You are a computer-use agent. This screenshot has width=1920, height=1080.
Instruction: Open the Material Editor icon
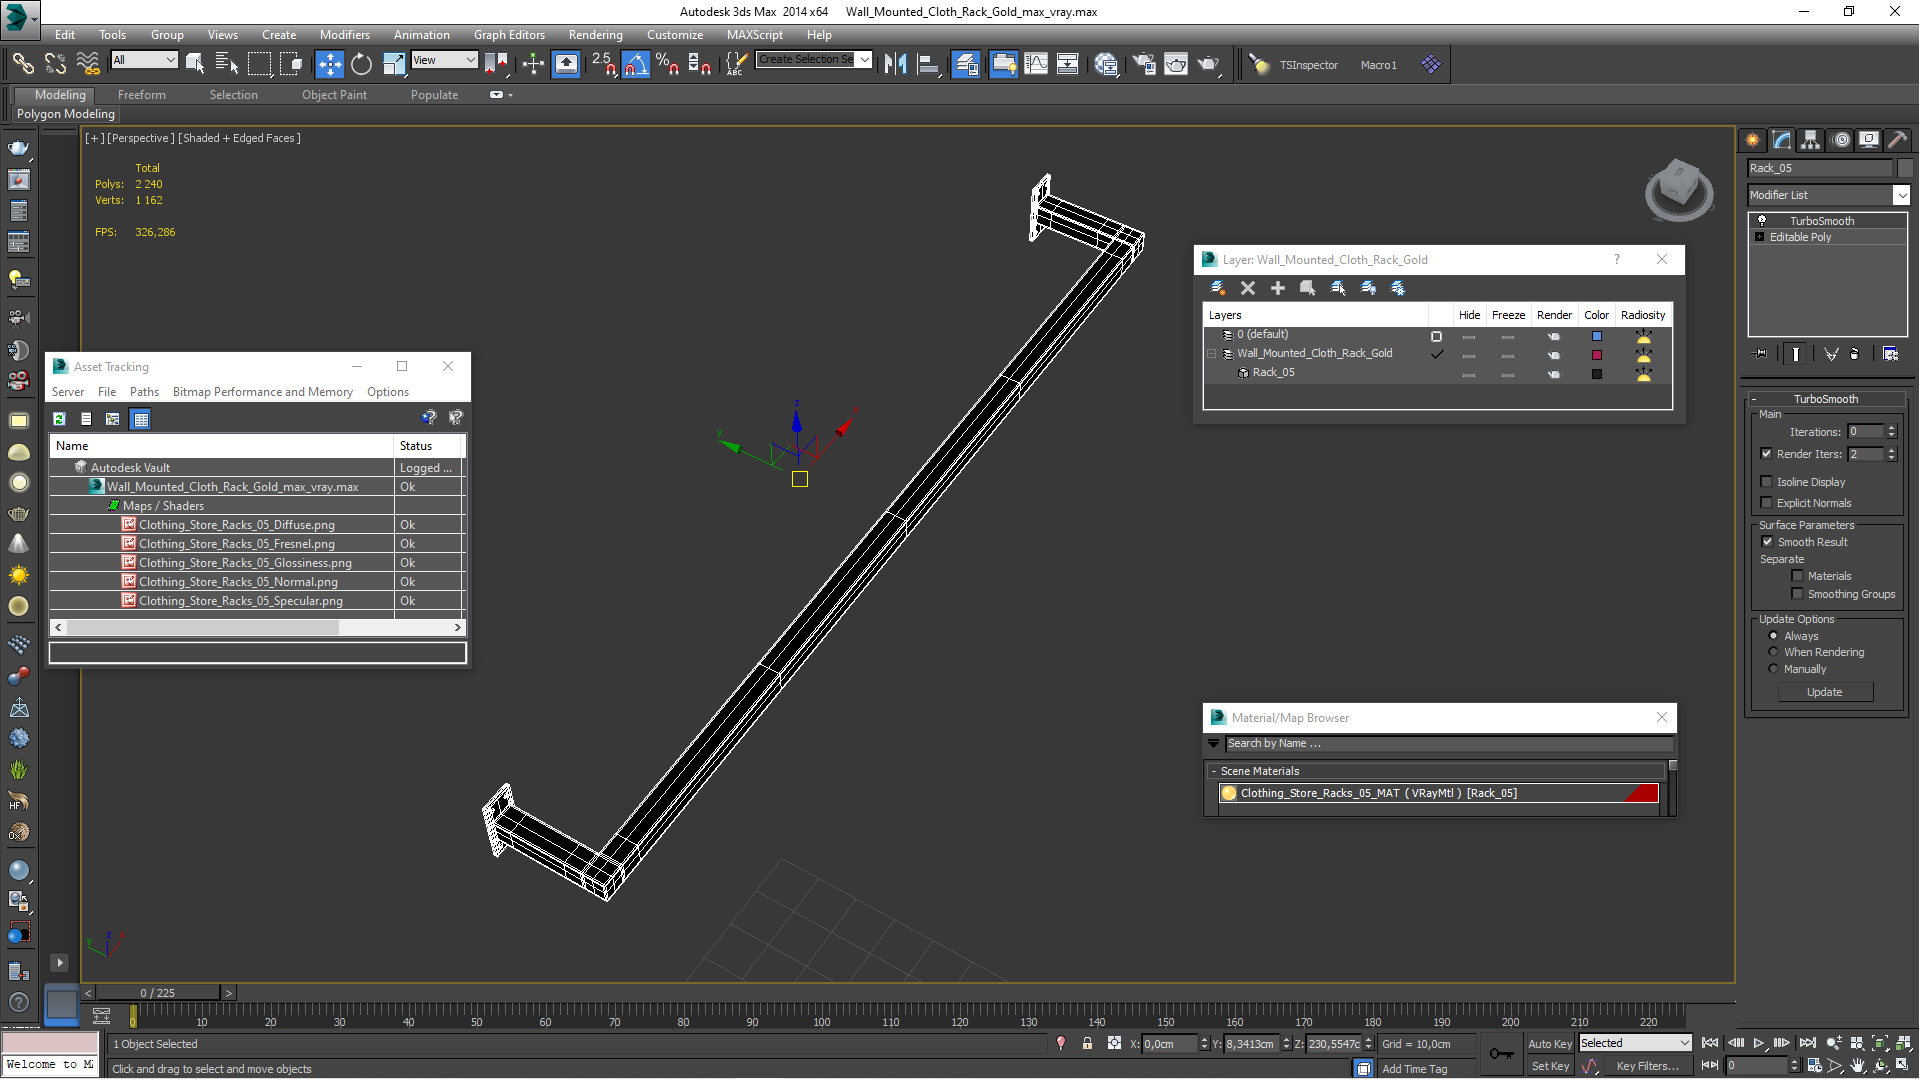(1106, 64)
